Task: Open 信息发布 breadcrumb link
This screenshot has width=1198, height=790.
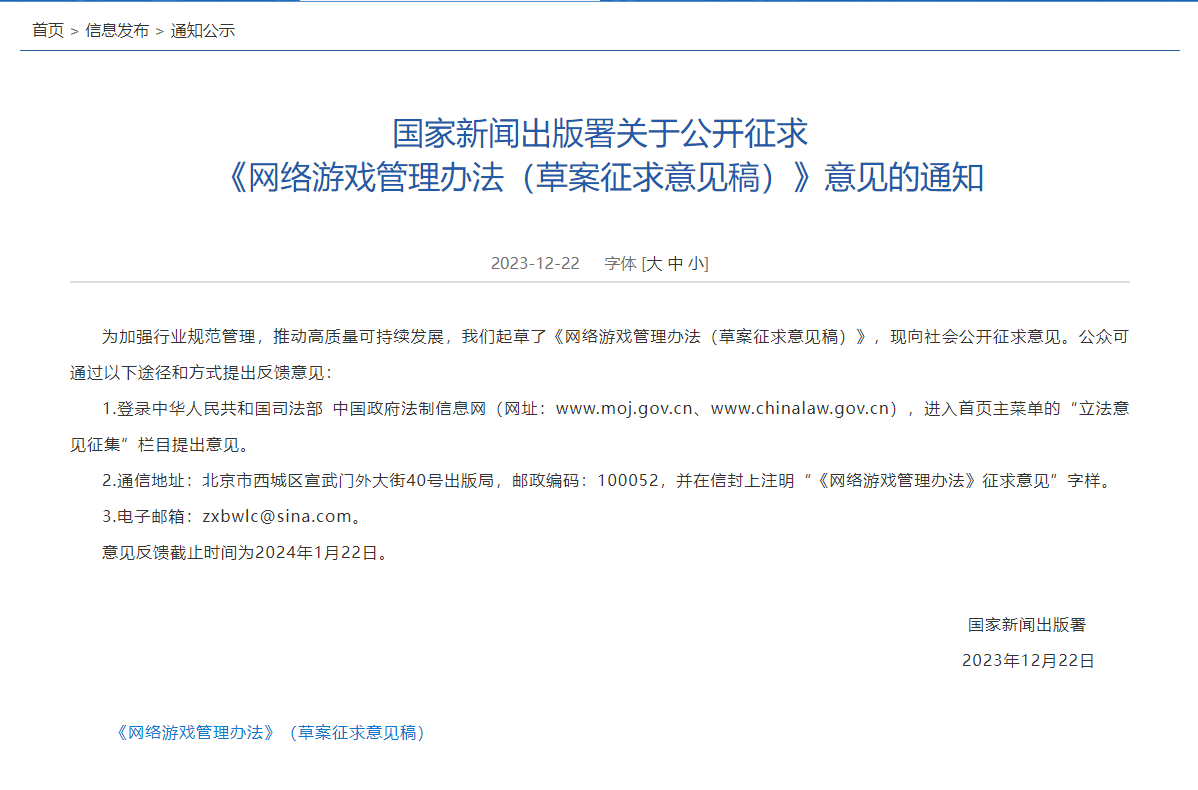Action: pyautogui.click(x=117, y=31)
